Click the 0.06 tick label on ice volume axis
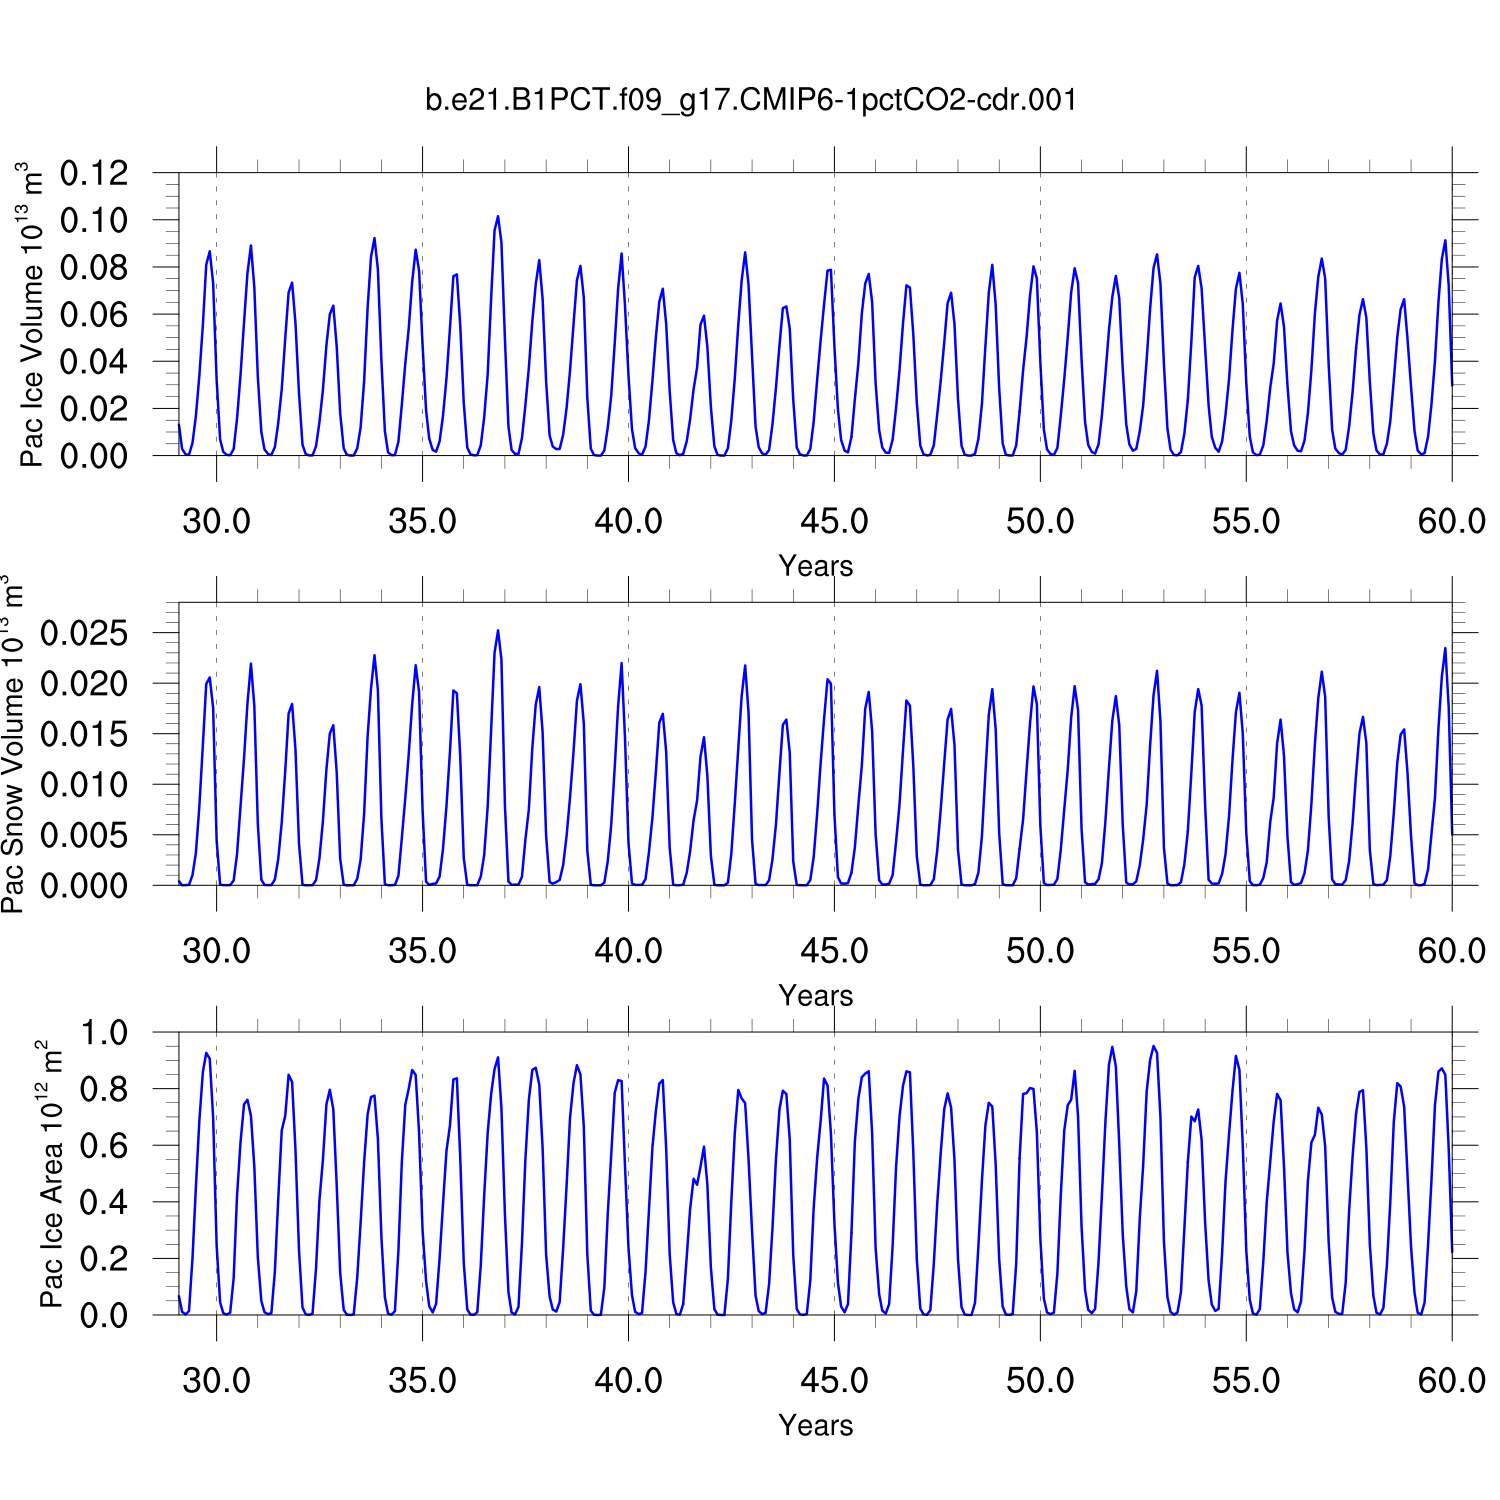 [x=94, y=314]
